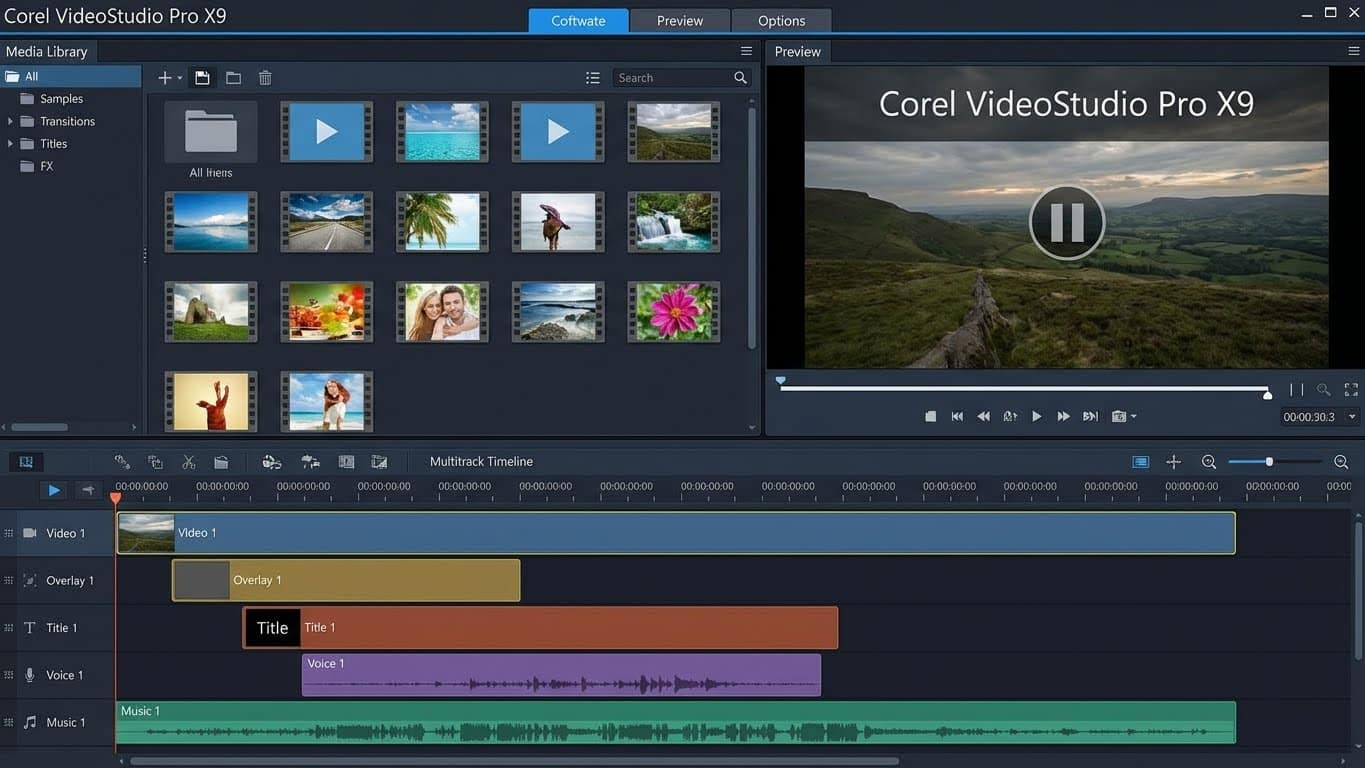The image size is (1365, 768).
Task: Open the Sound Mixer in the timeline toolbar
Action: point(308,461)
